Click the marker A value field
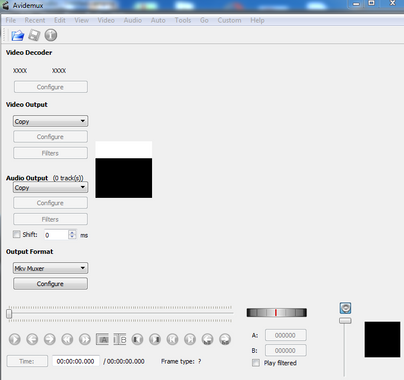Image resolution: width=404 pixels, height=380 pixels. [286, 335]
